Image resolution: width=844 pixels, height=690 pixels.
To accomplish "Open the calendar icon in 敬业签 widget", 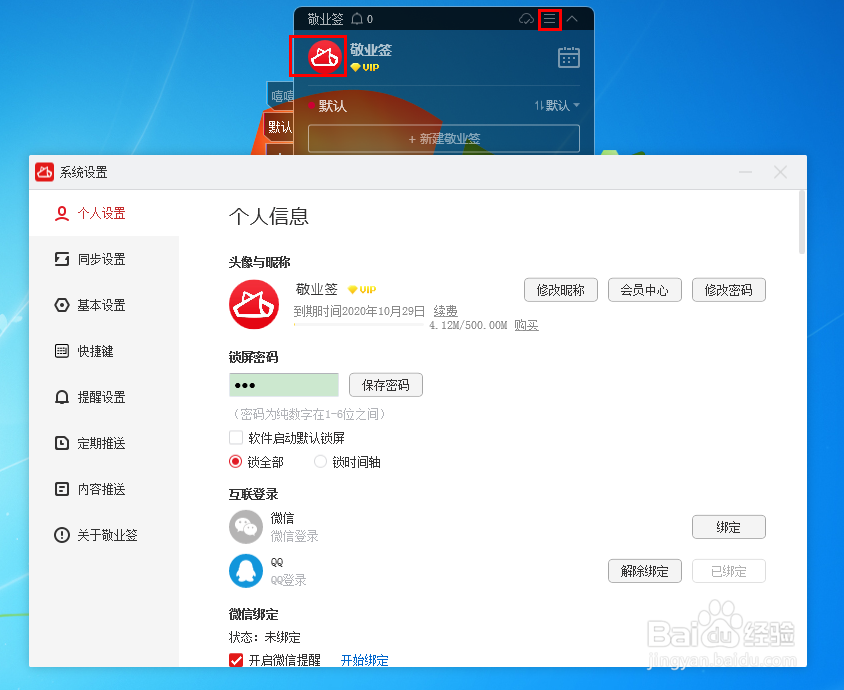I will tap(568, 57).
